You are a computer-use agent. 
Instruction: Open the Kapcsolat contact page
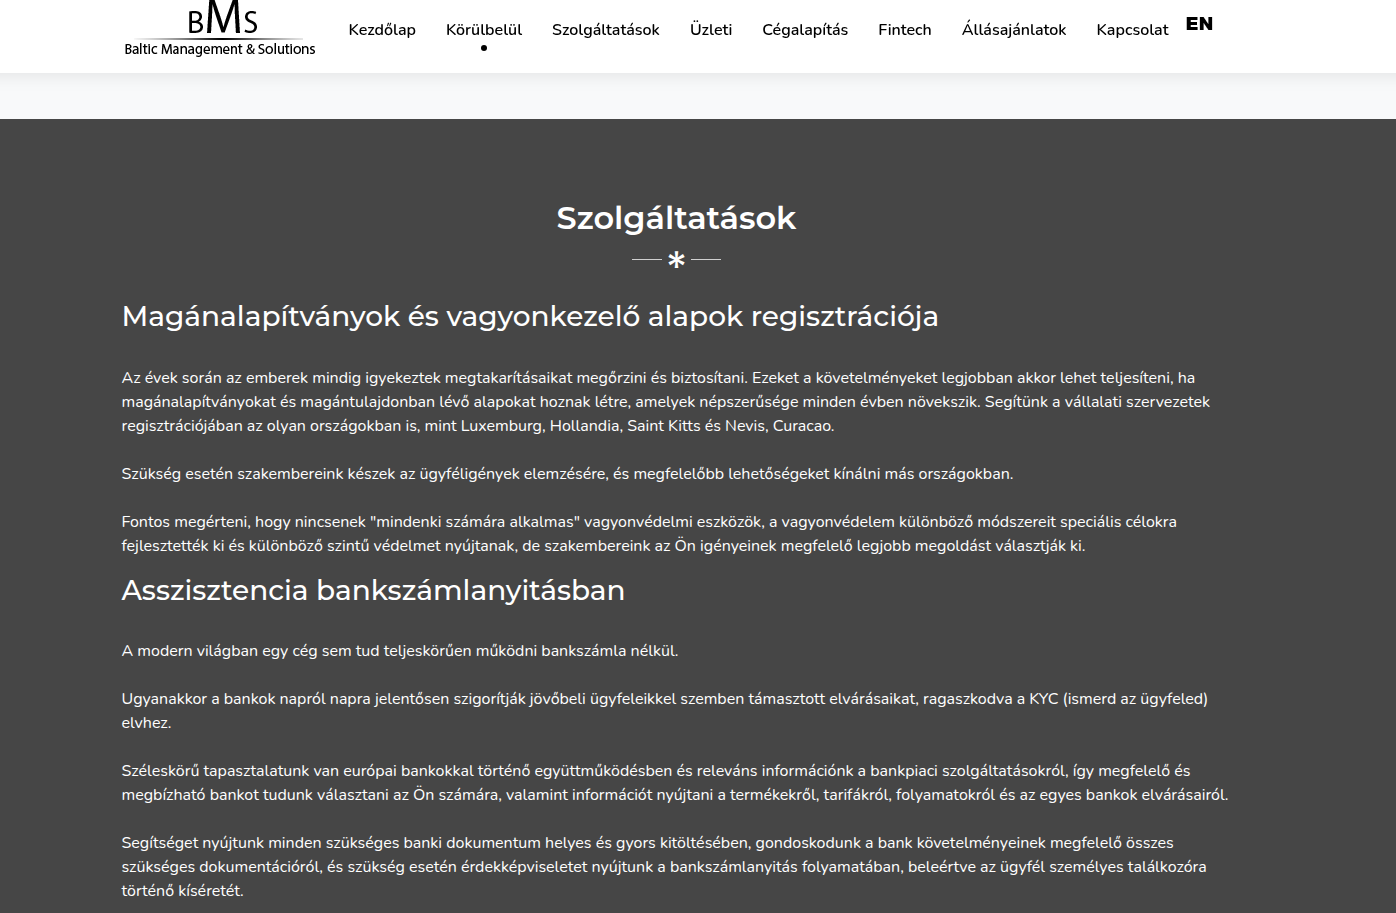point(1132,30)
